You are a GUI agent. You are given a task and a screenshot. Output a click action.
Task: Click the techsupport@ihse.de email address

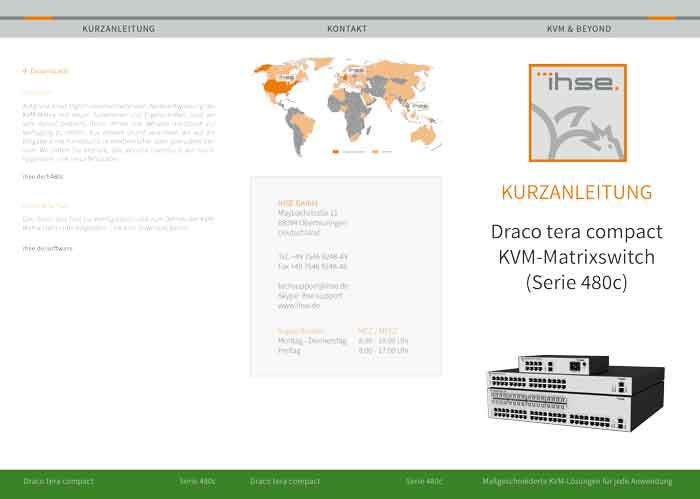coord(313,285)
